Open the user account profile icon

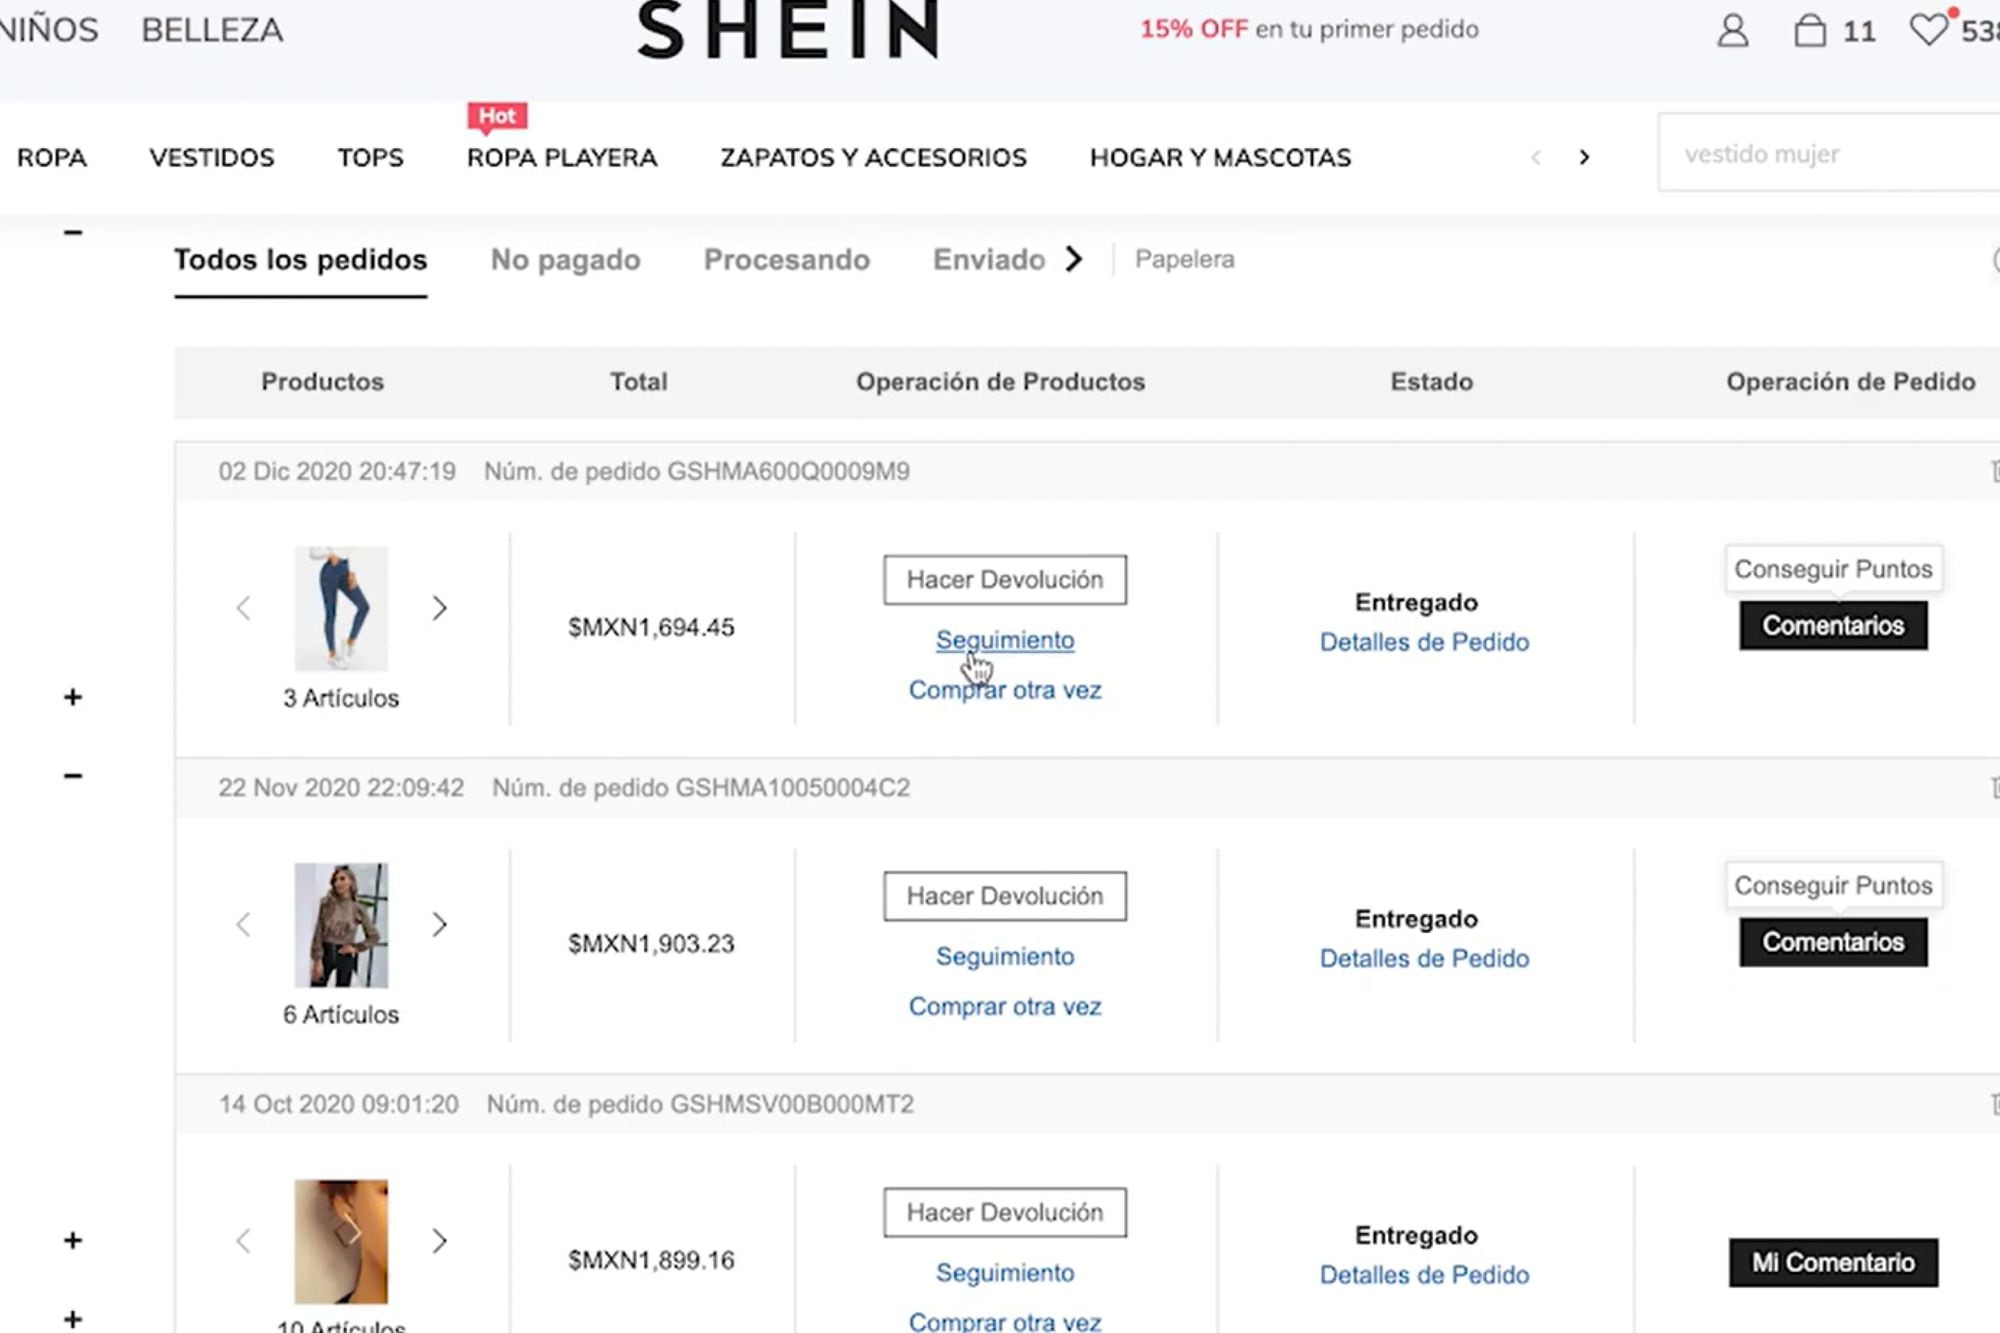[x=1732, y=31]
